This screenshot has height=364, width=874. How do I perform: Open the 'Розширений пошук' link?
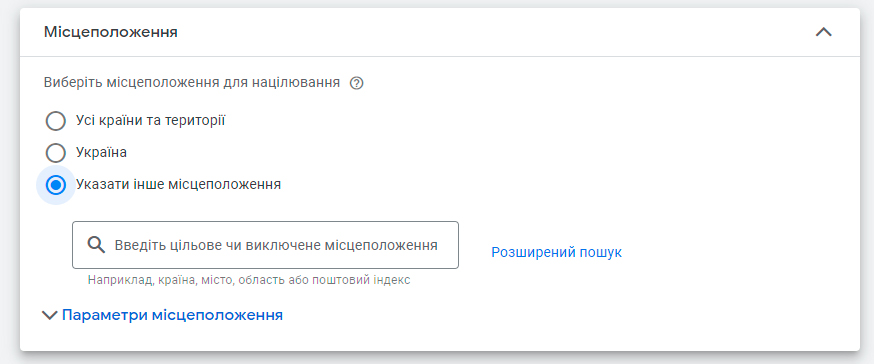556,252
